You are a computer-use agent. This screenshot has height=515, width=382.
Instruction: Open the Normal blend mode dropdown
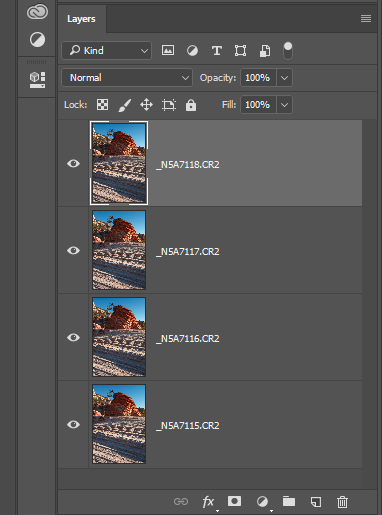pyautogui.click(x=127, y=78)
